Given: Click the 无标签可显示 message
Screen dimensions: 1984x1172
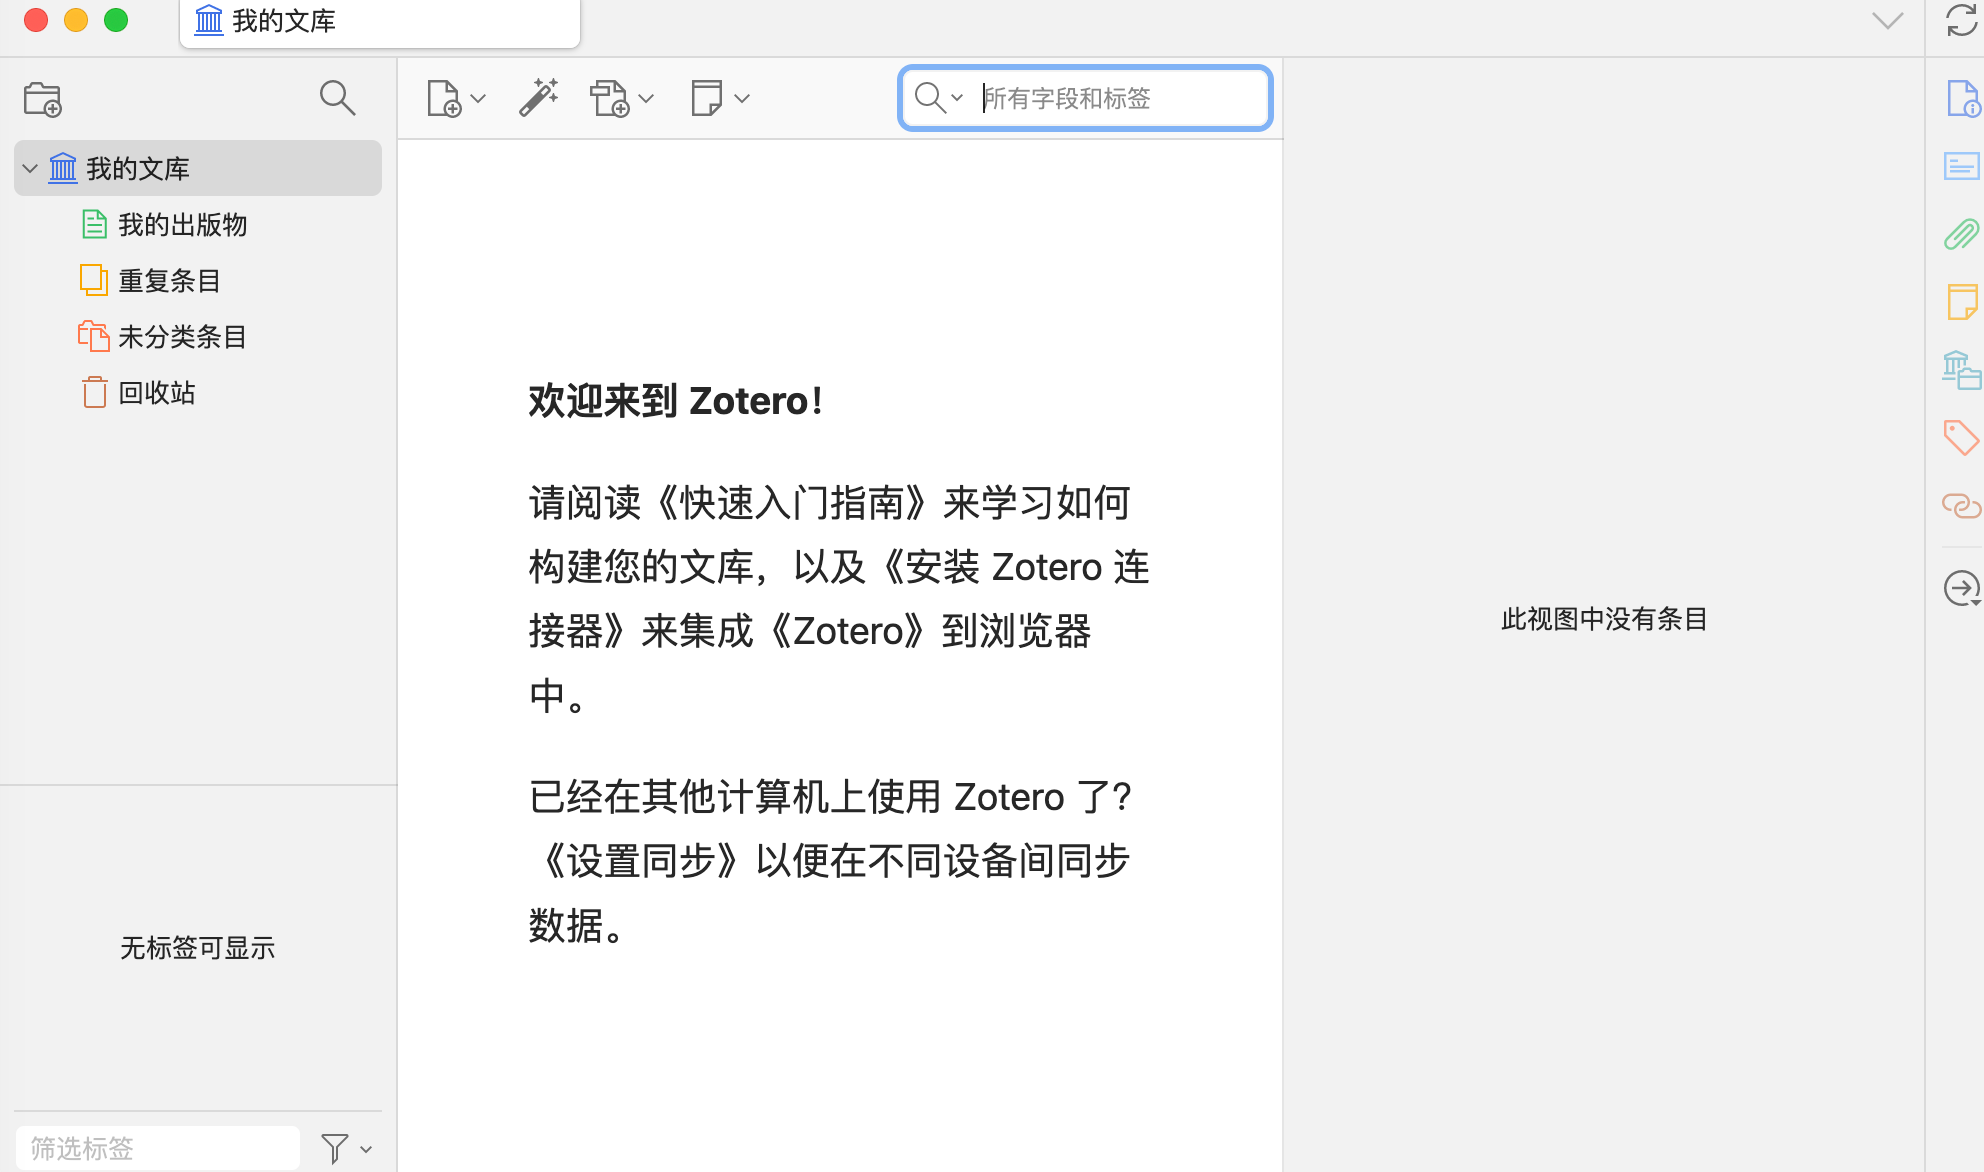Looking at the screenshot, I should (x=198, y=948).
